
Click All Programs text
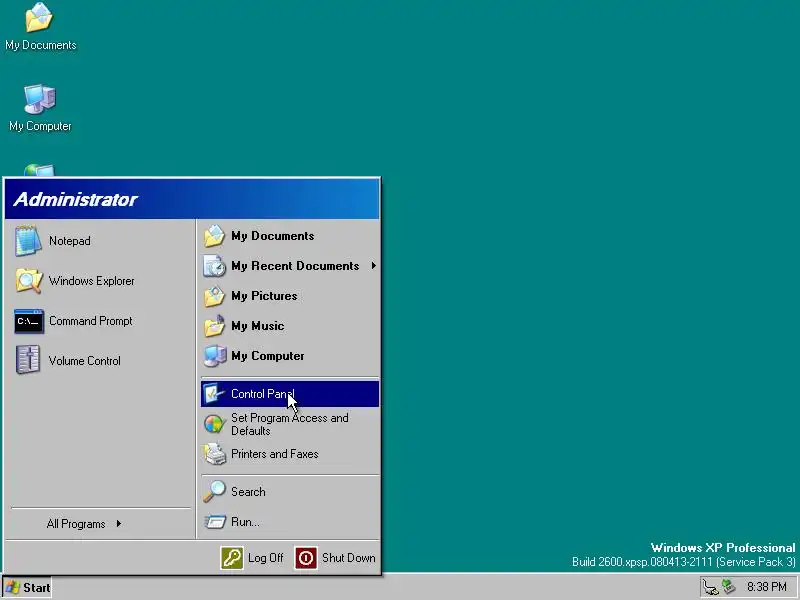(x=76, y=524)
